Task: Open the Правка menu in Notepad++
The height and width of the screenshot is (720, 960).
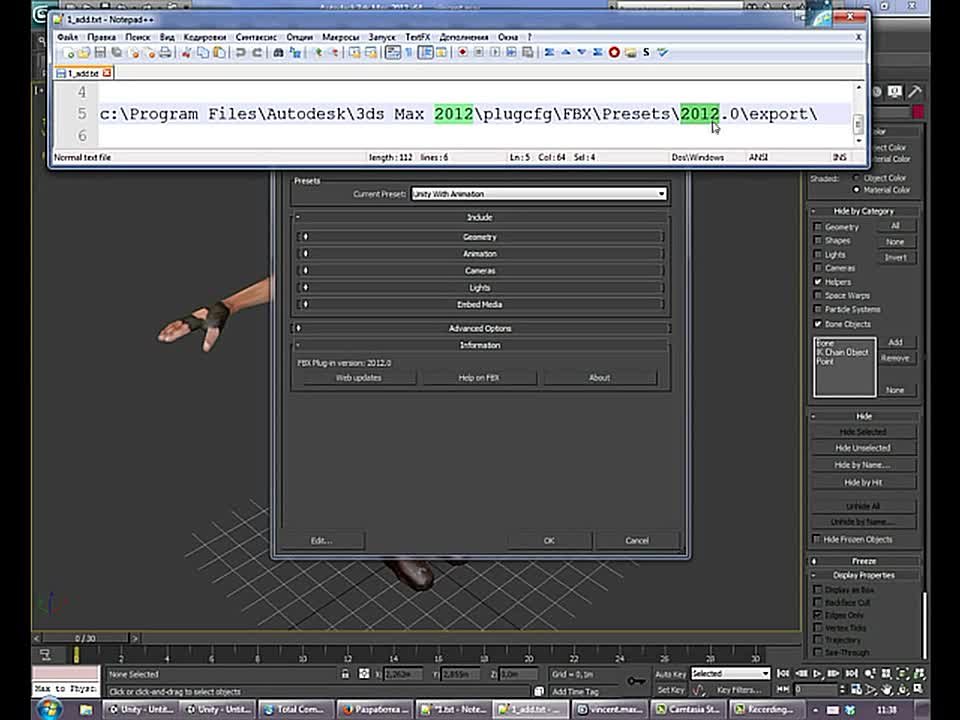Action: pyautogui.click(x=101, y=37)
